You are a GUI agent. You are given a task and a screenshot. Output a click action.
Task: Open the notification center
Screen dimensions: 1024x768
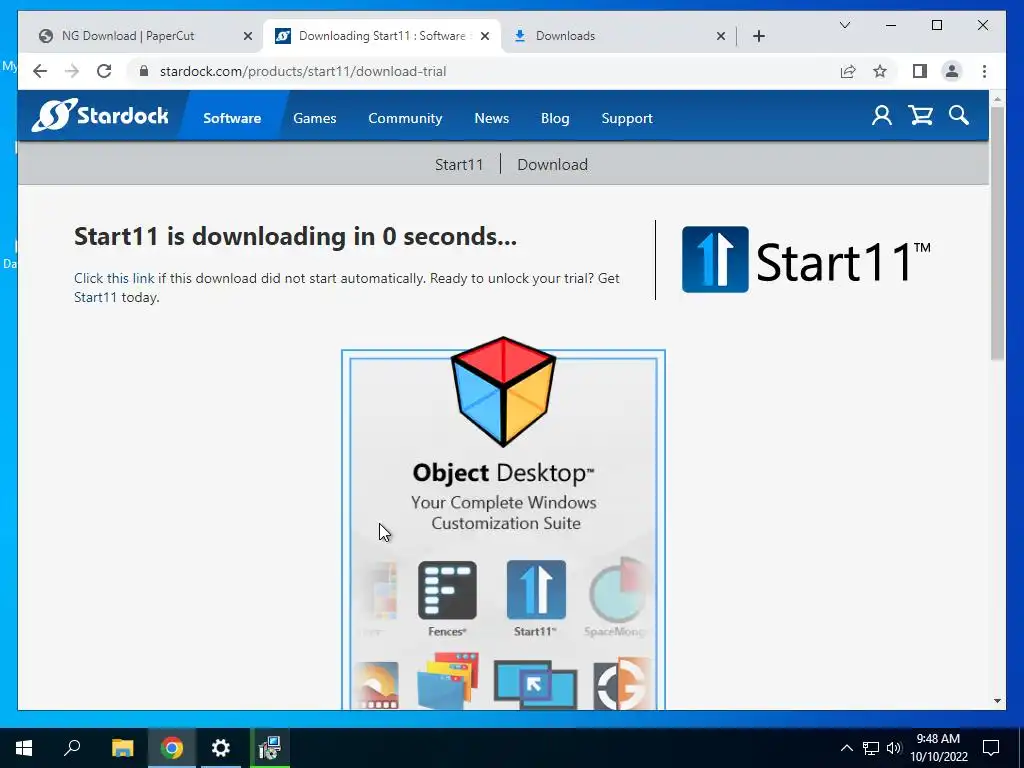click(991, 748)
